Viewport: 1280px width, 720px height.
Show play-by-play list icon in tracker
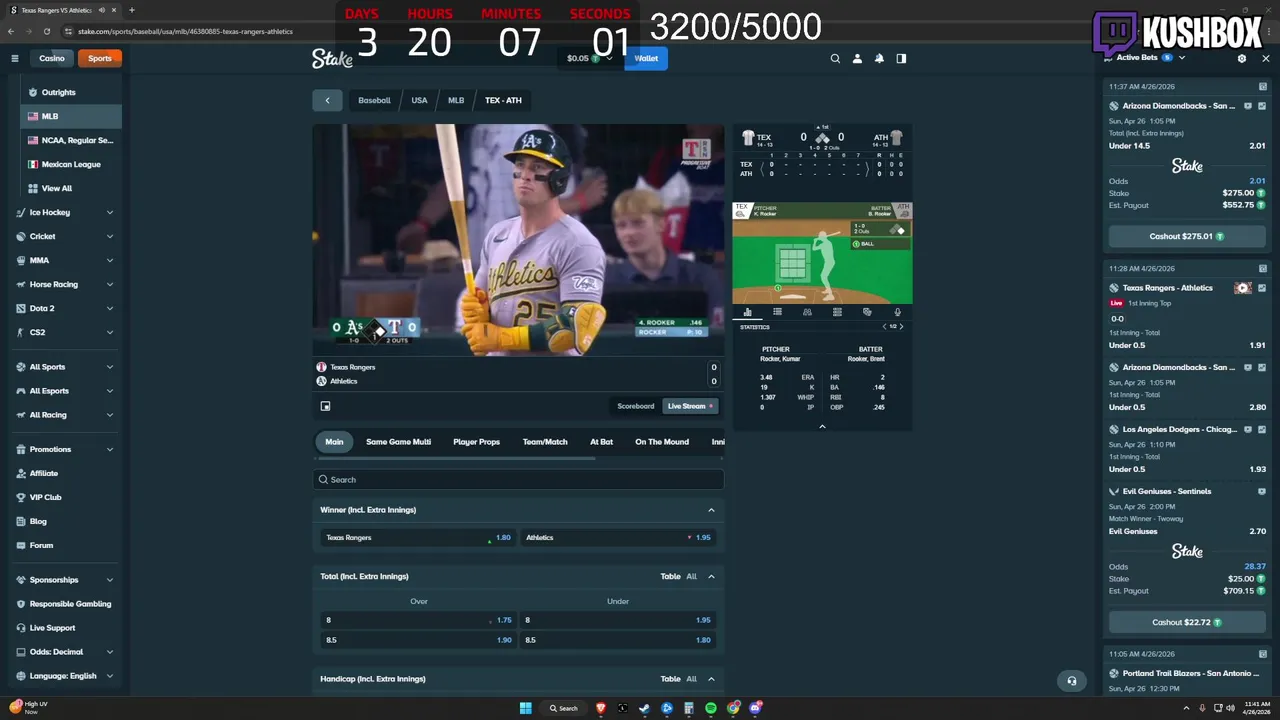(x=777, y=312)
